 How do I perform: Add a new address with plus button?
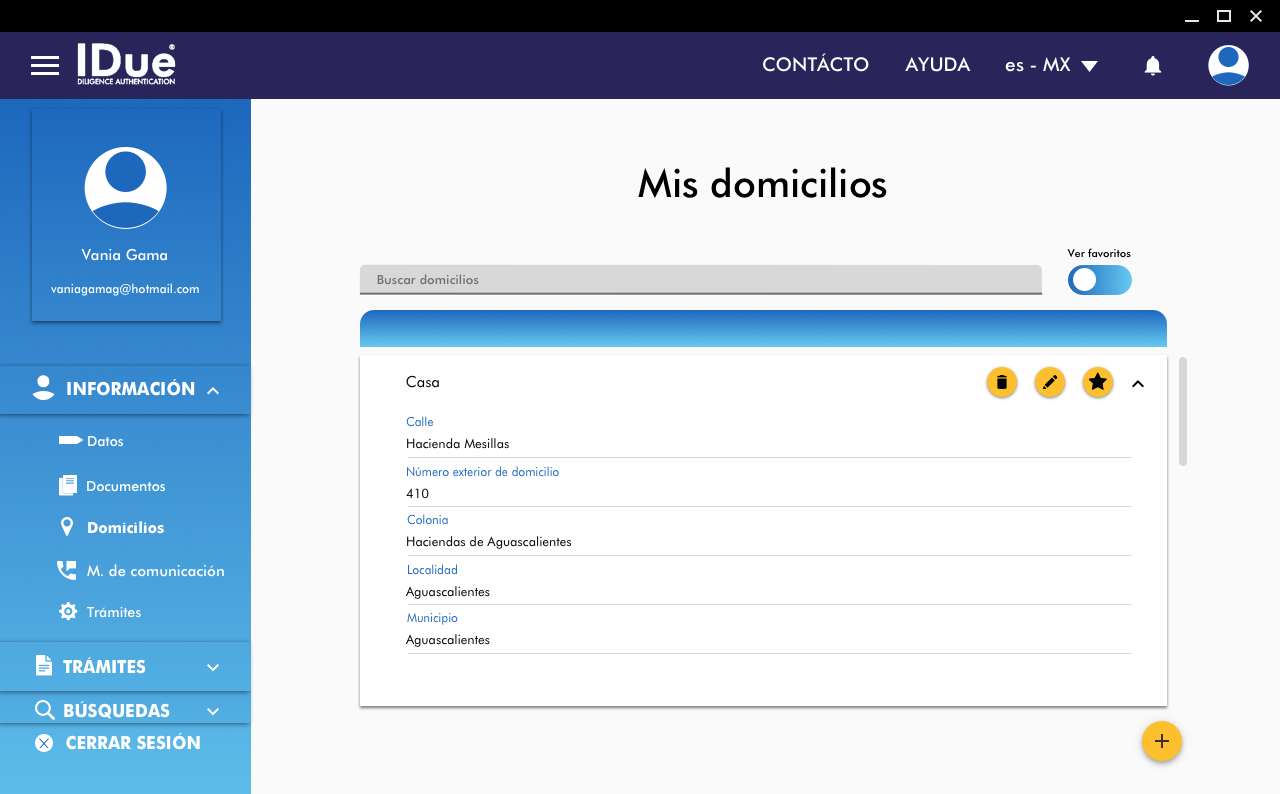(1161, 741)
